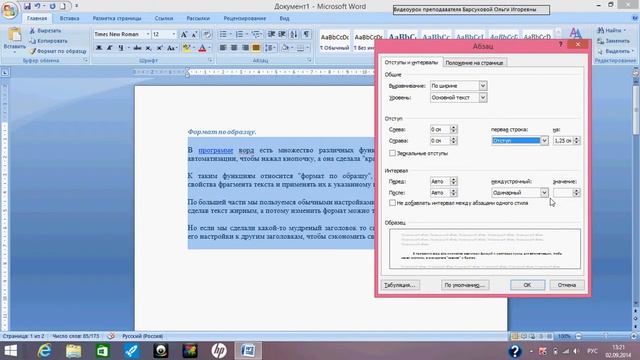Click the Обычный style thumbnail
Image resolution: width=640 pixels, height=360 pixels.
[x=335, y=41]
